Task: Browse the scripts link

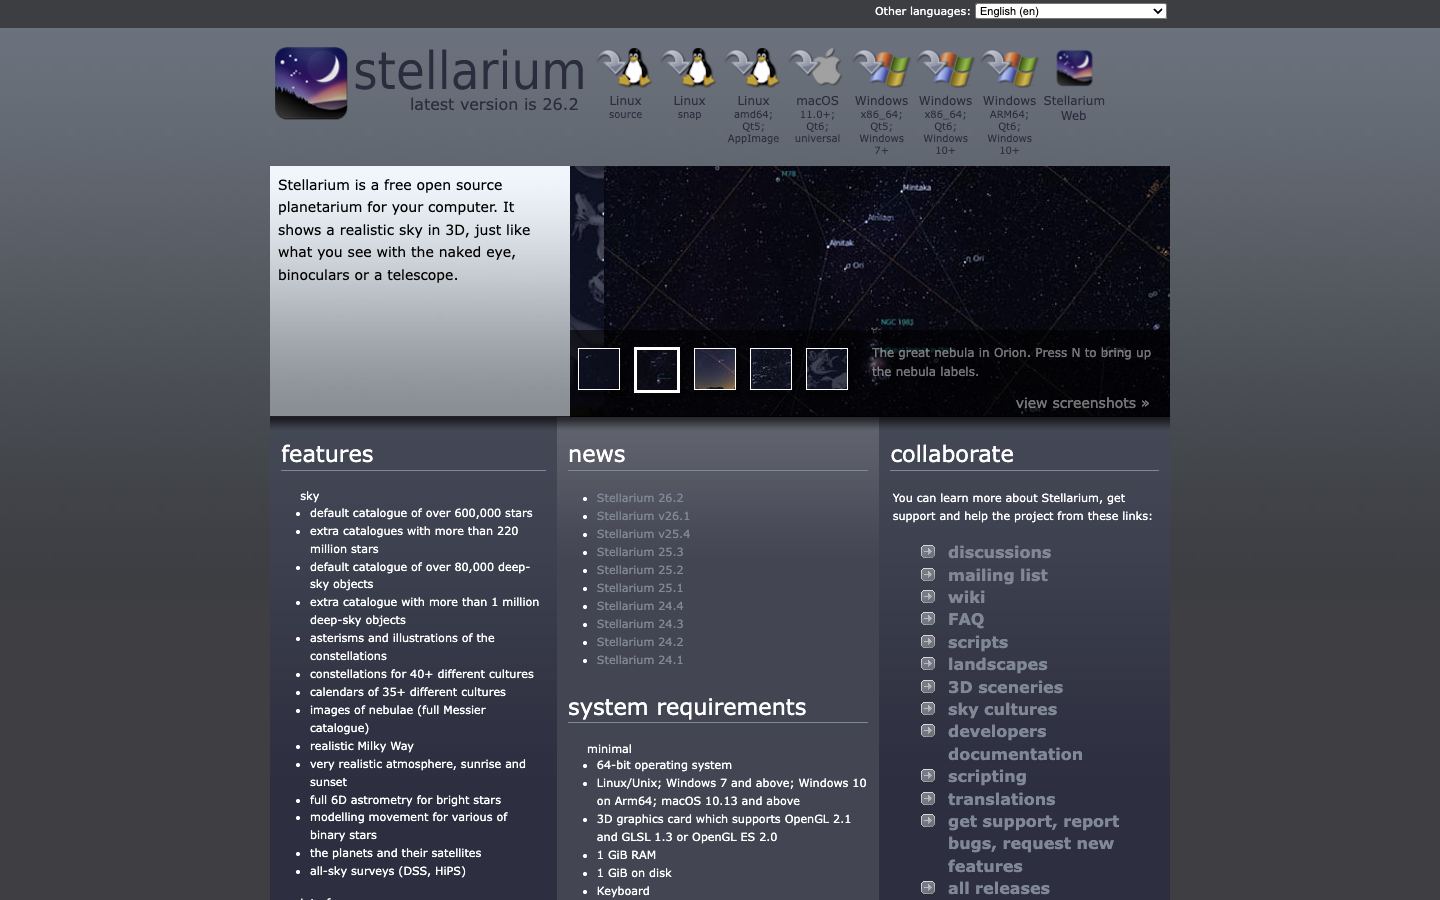Action: (x=978, y=642)
